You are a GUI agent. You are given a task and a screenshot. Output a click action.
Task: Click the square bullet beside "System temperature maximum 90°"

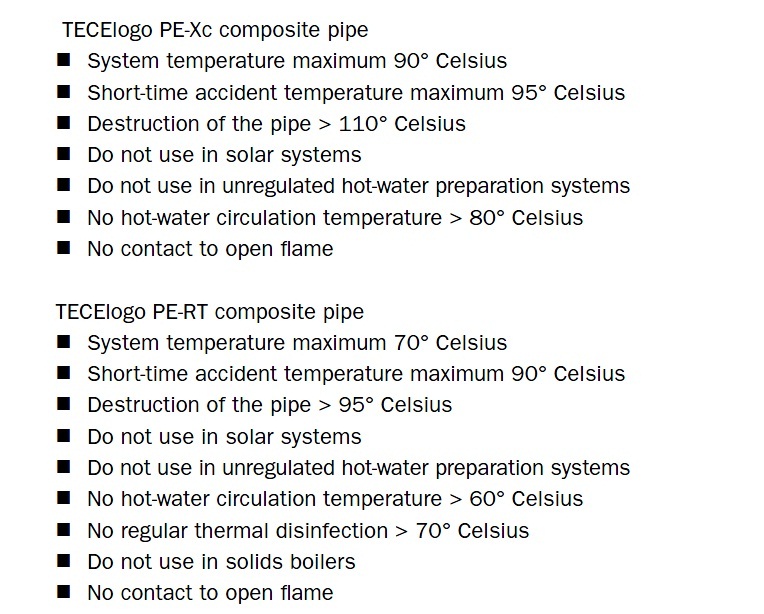pyautogui.click(x=64, y=61)
